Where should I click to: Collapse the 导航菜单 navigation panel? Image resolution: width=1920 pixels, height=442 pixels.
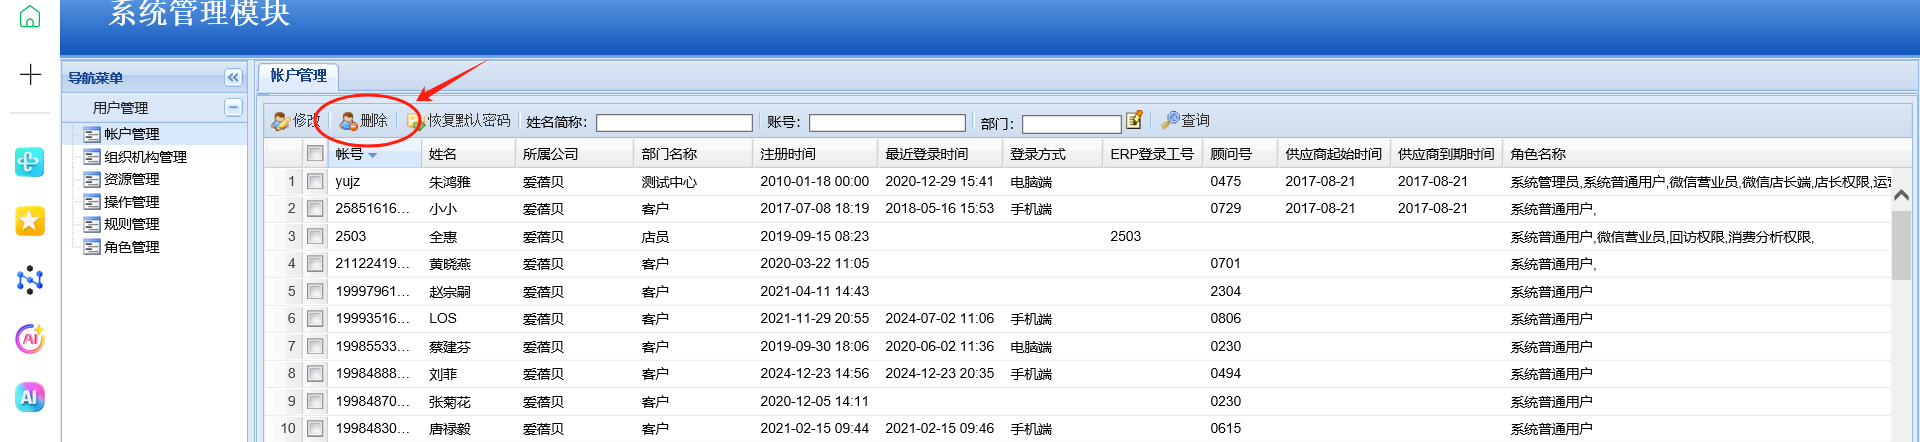tap(233, 77)
